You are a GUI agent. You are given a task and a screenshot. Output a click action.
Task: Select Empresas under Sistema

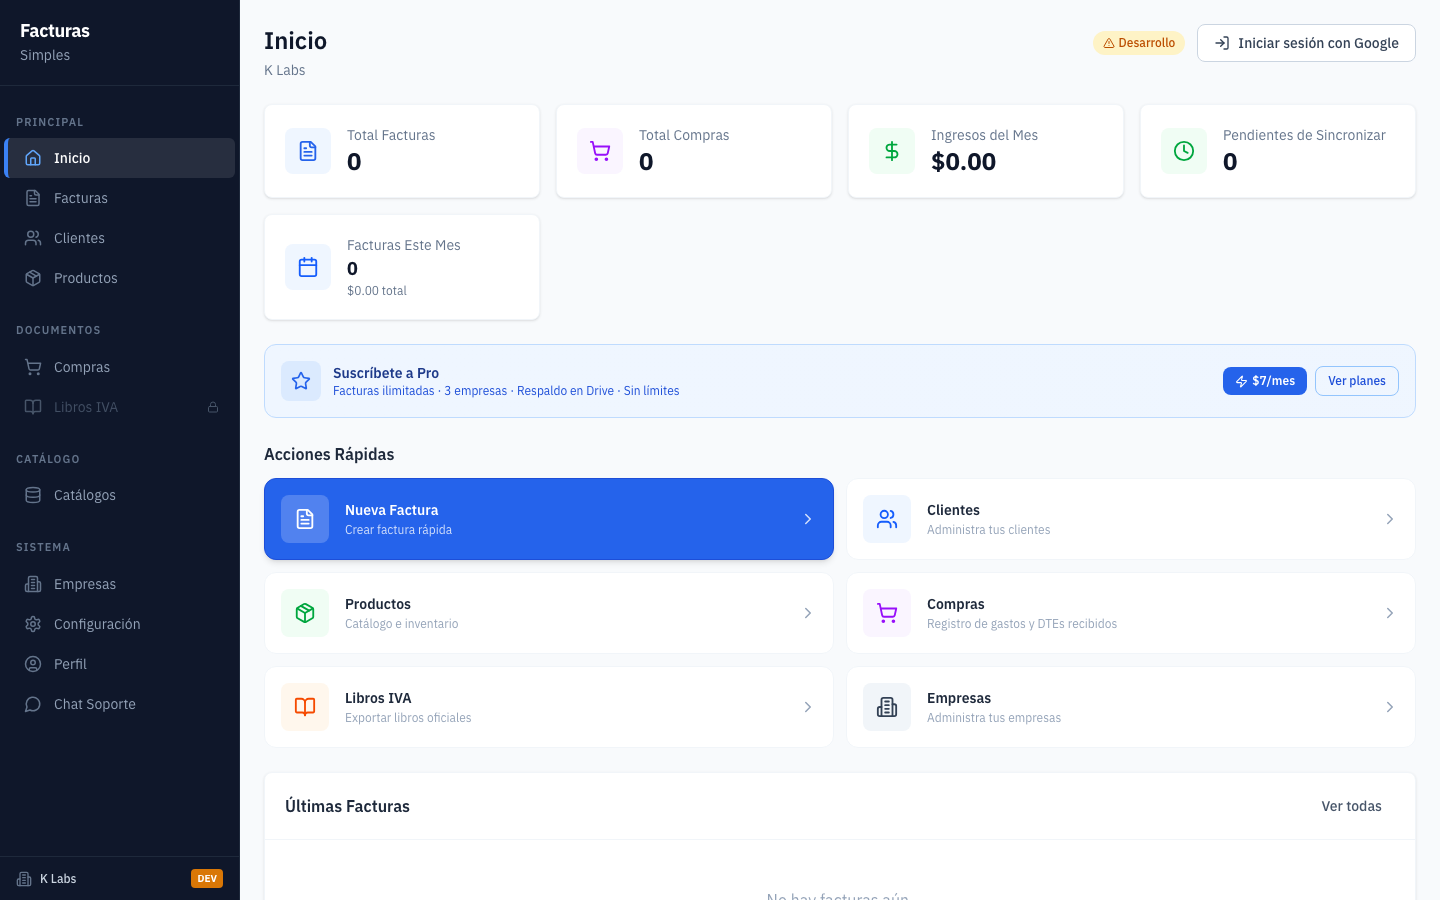pyautogui.click(x=120, y=584)
